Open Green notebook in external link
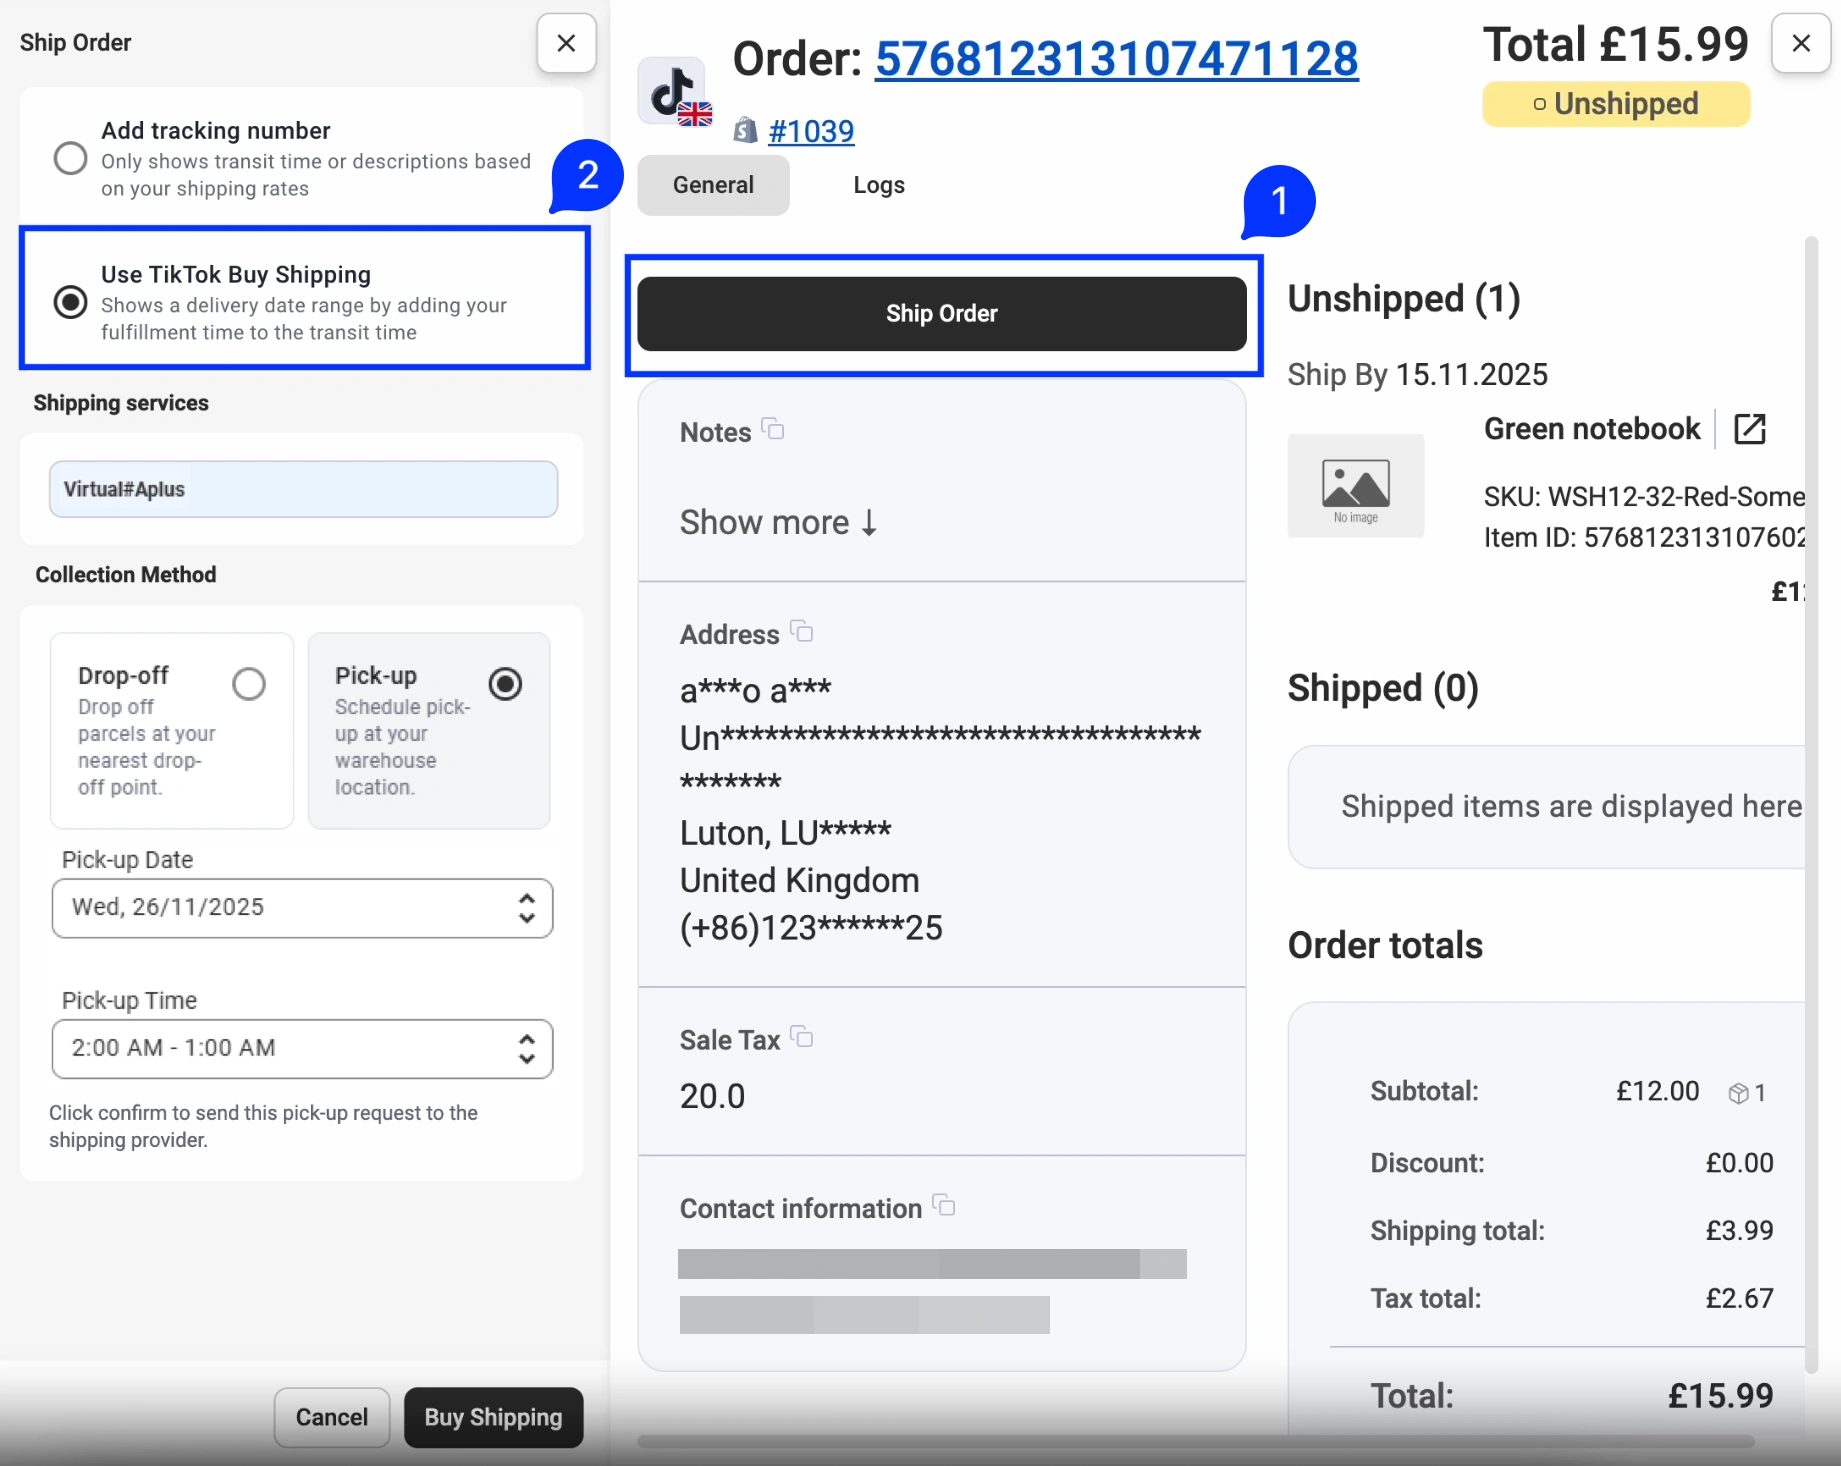1841x1466 pixels. (1749, 429)
